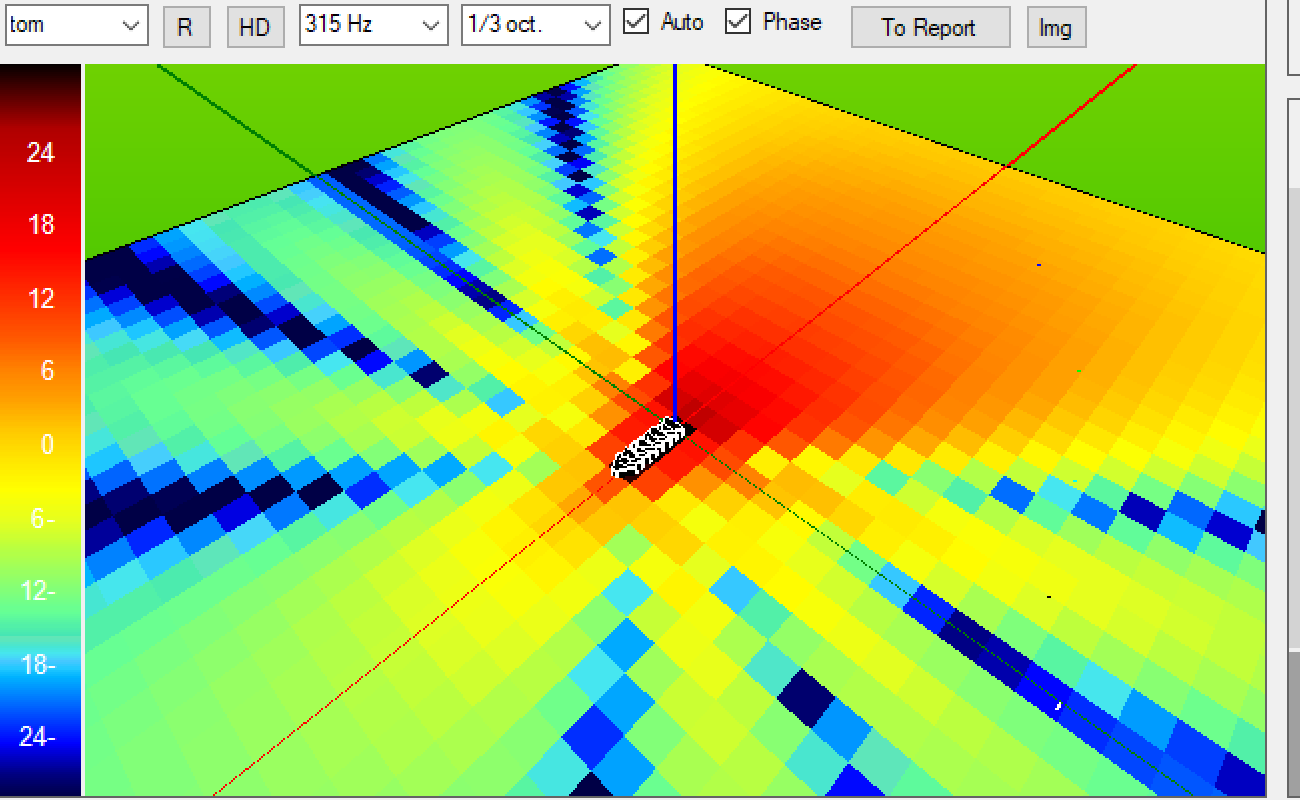Click the R reset view icon
Image resolution: width=1300 pixels, height=800 pixels.
tap(187, 27)
